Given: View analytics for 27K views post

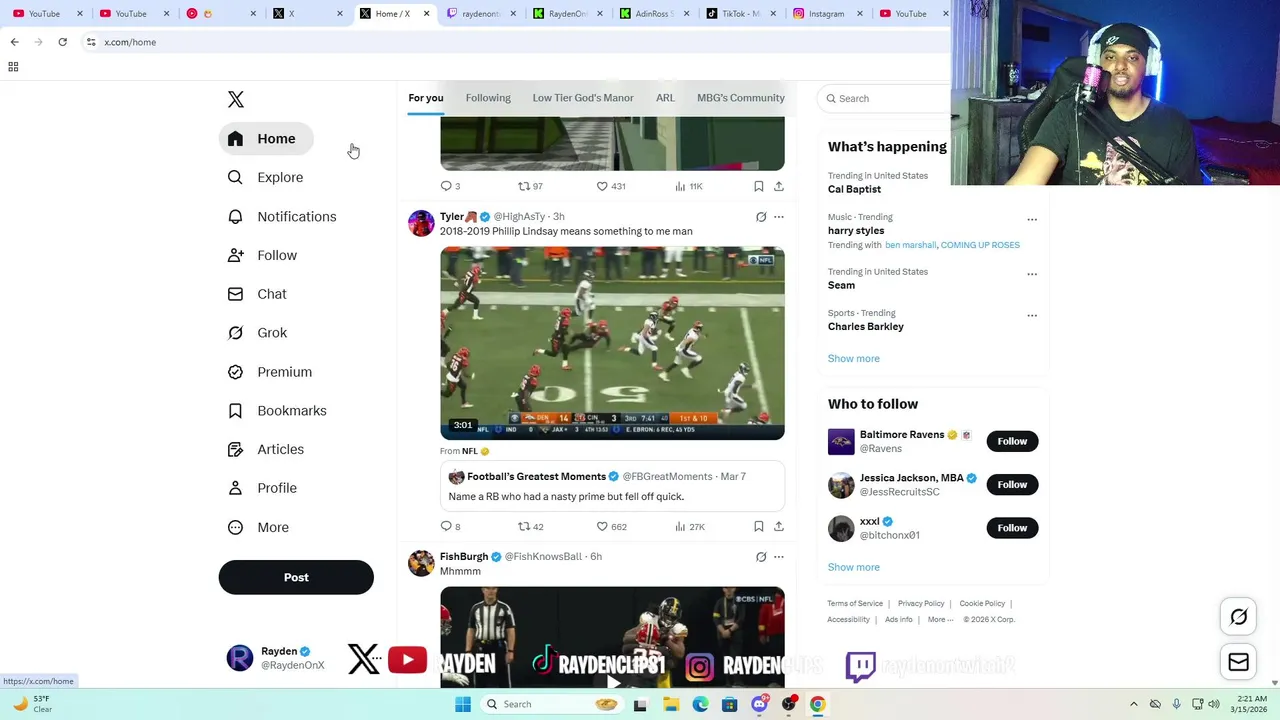Looking at the screenshot, I should (x=690, y=526).
